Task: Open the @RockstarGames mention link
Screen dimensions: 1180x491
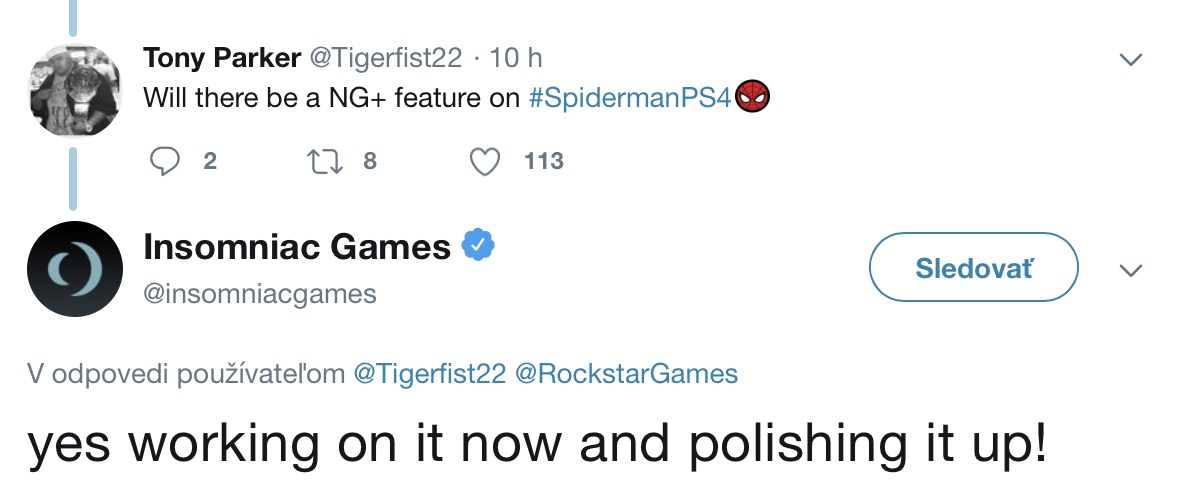Action: [x=625, y=374]
